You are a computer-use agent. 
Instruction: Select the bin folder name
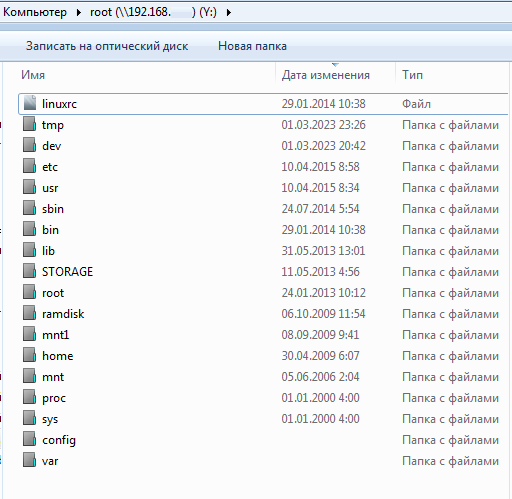[50, 230]
